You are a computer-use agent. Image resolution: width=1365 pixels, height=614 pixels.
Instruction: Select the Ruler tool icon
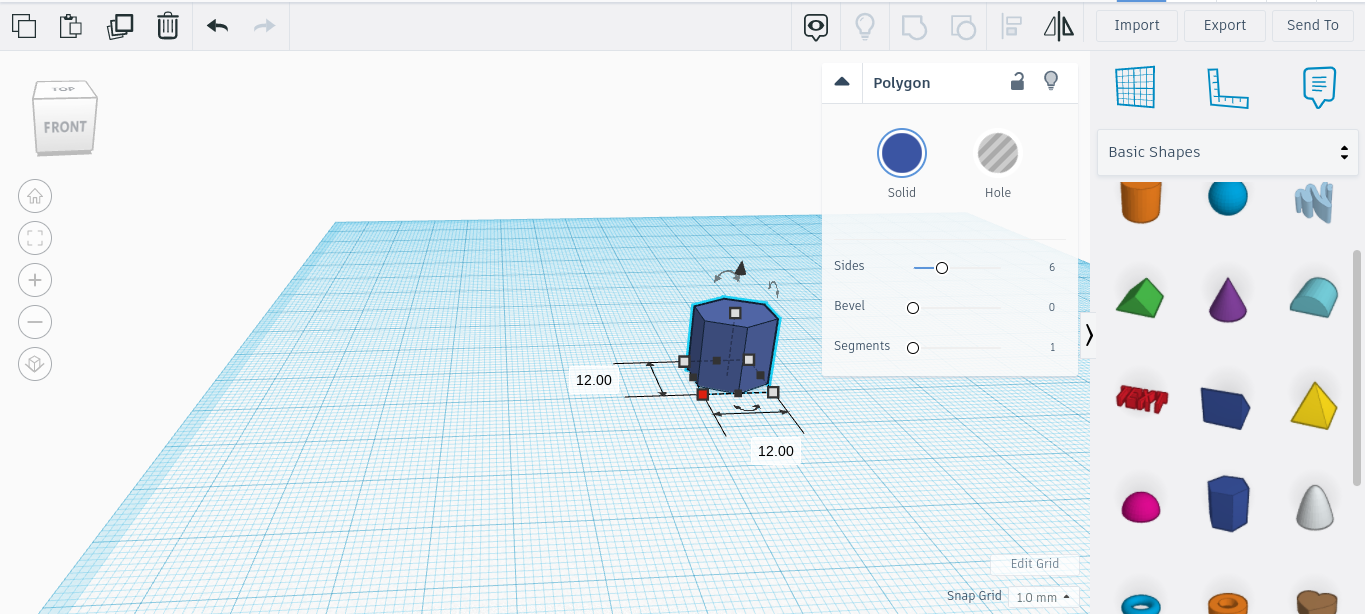pos(1228,87)
